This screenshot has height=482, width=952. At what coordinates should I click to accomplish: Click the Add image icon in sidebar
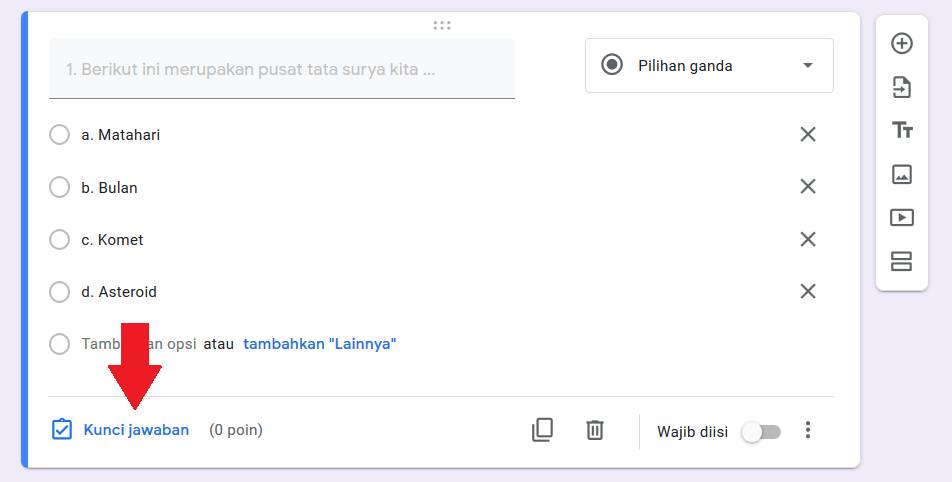[901, 174]
